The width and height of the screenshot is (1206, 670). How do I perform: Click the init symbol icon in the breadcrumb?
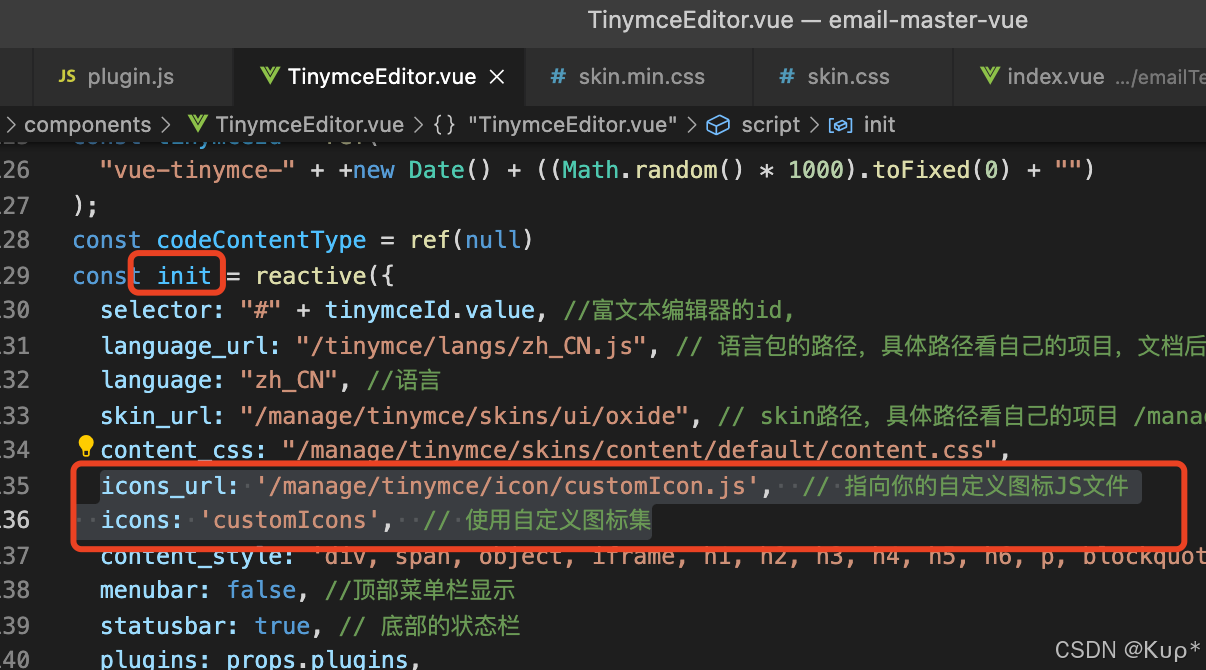pos(840,124)
